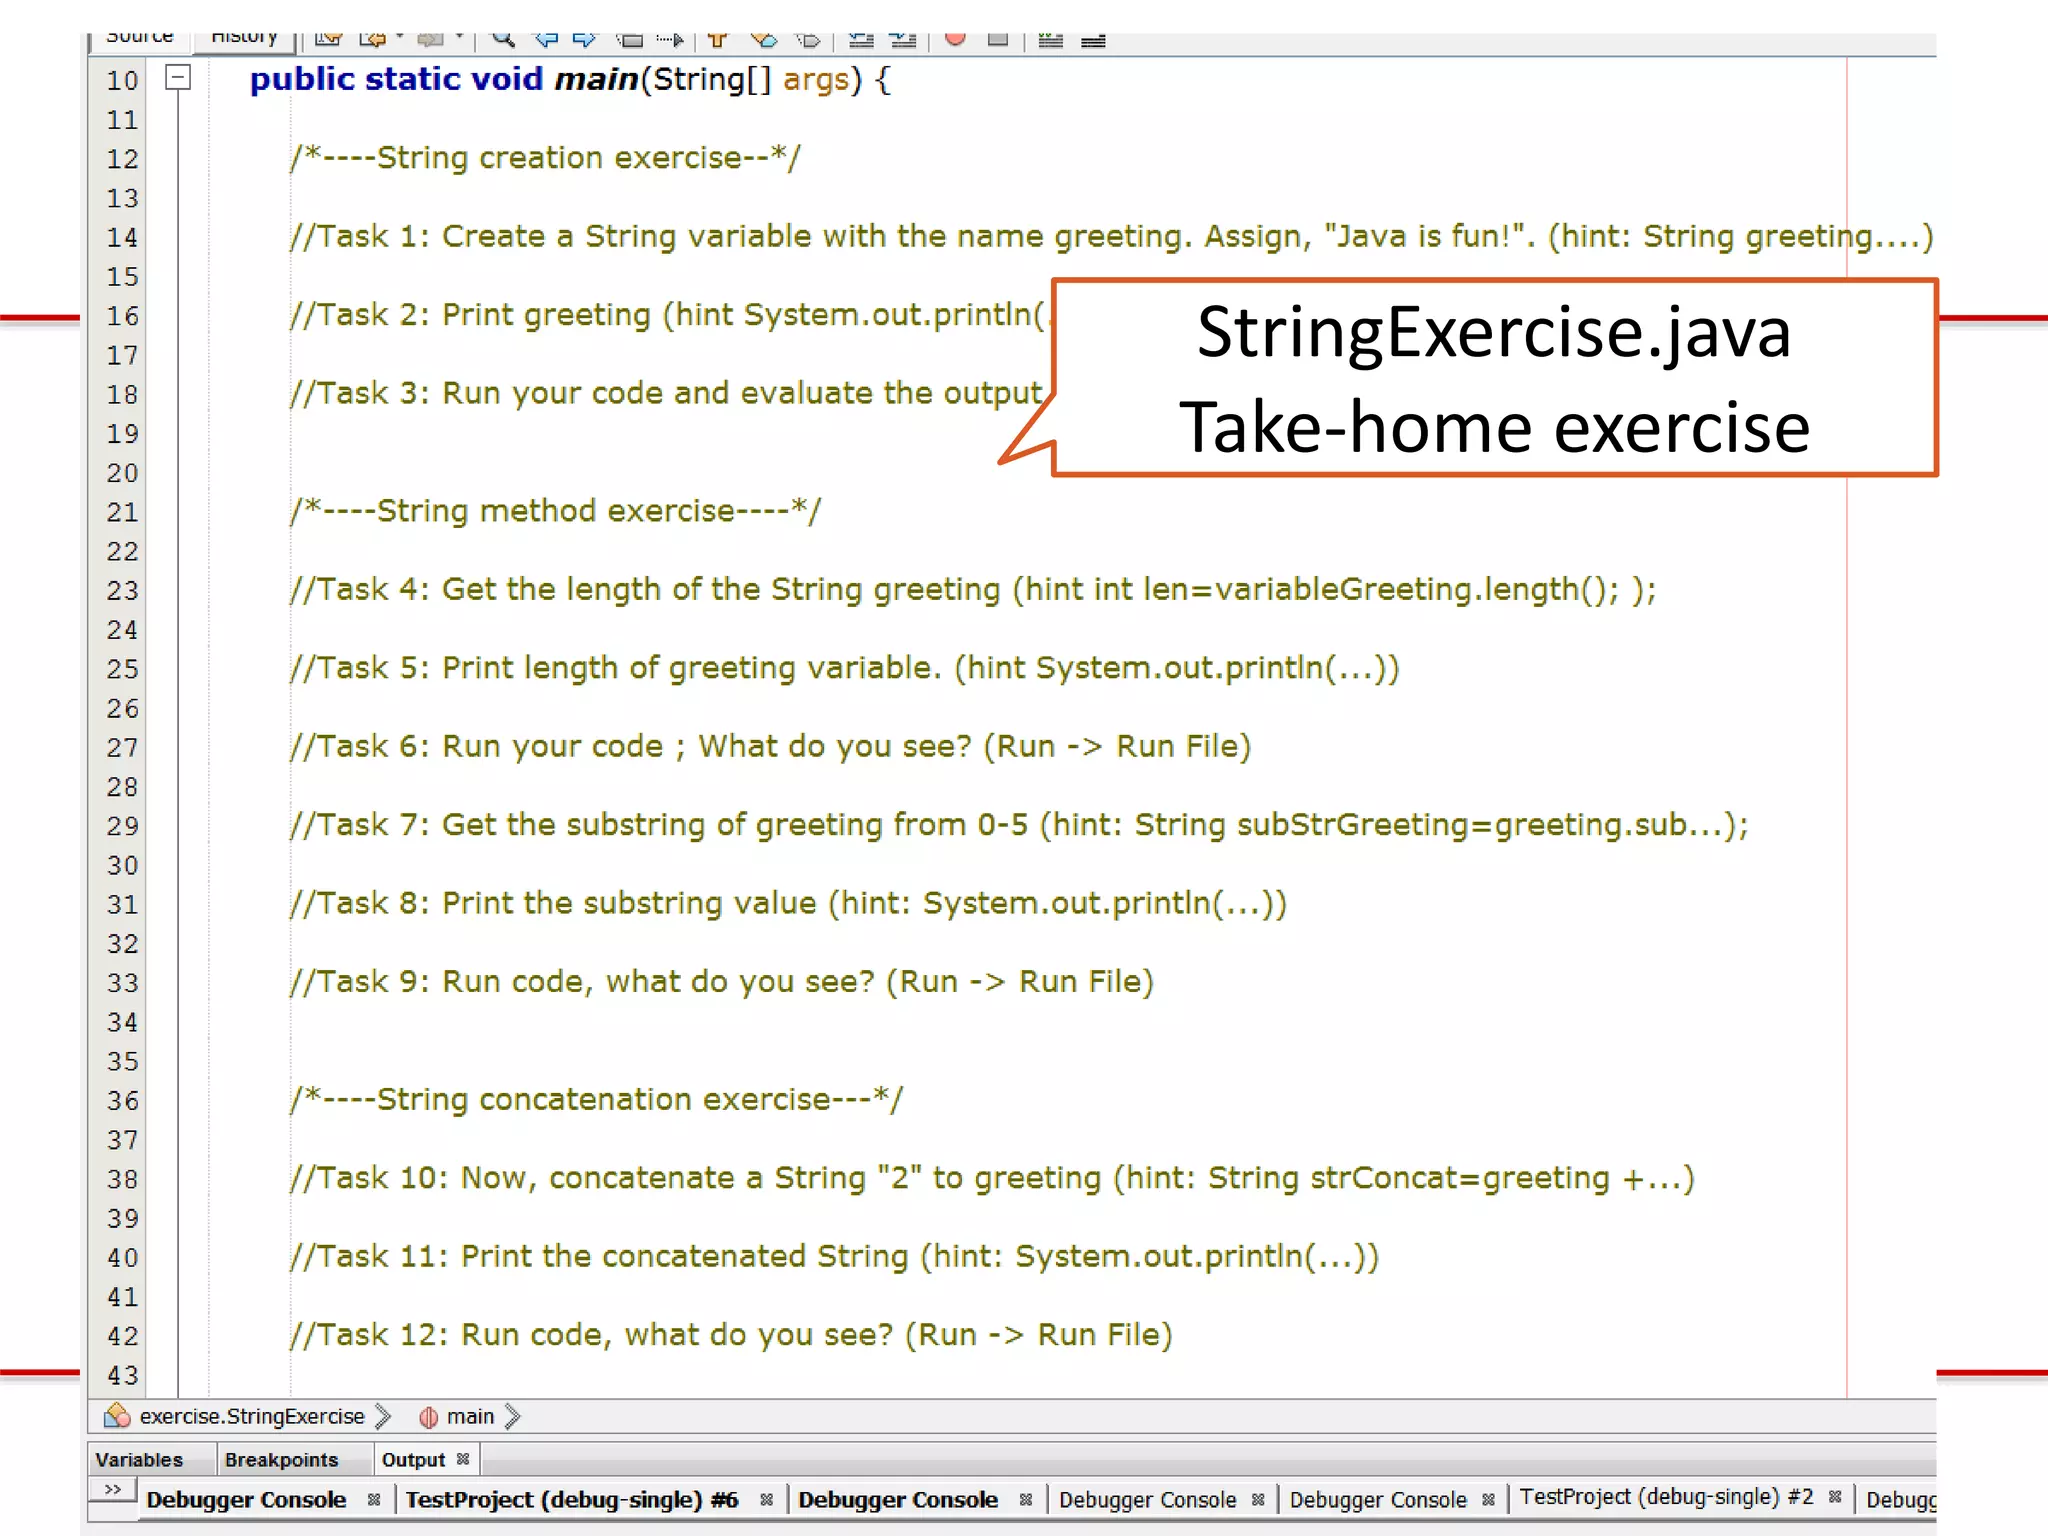The image size is (2048, 1536).
Task: Click the Task 4 comment line
Action: coord(972,590)
